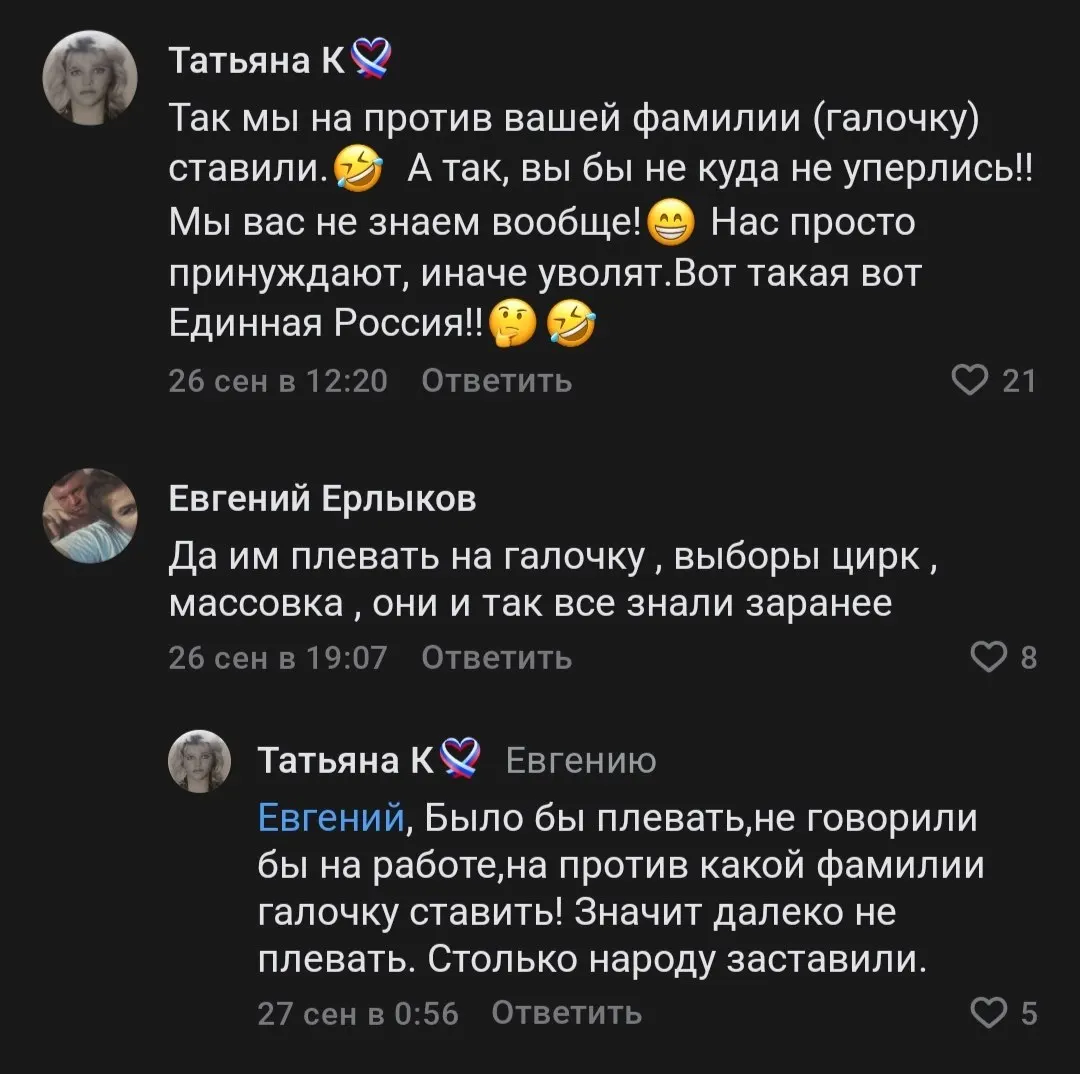1080x1074 pixels.
Task: Open timestamp 26 сен в 19:07
Action: tap(278, 657)
